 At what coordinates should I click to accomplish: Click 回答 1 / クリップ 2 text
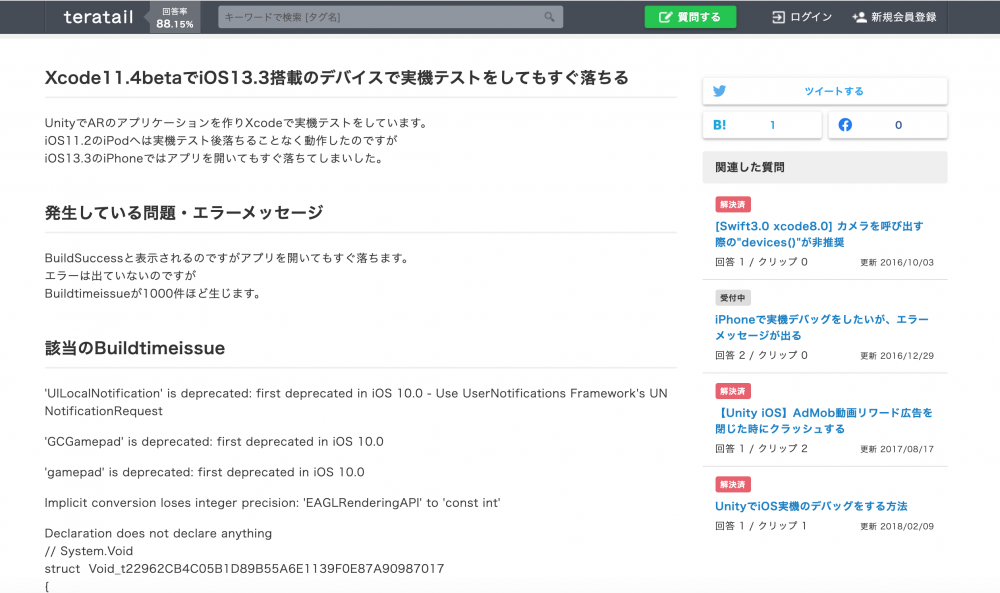click(x=761, y=449)
